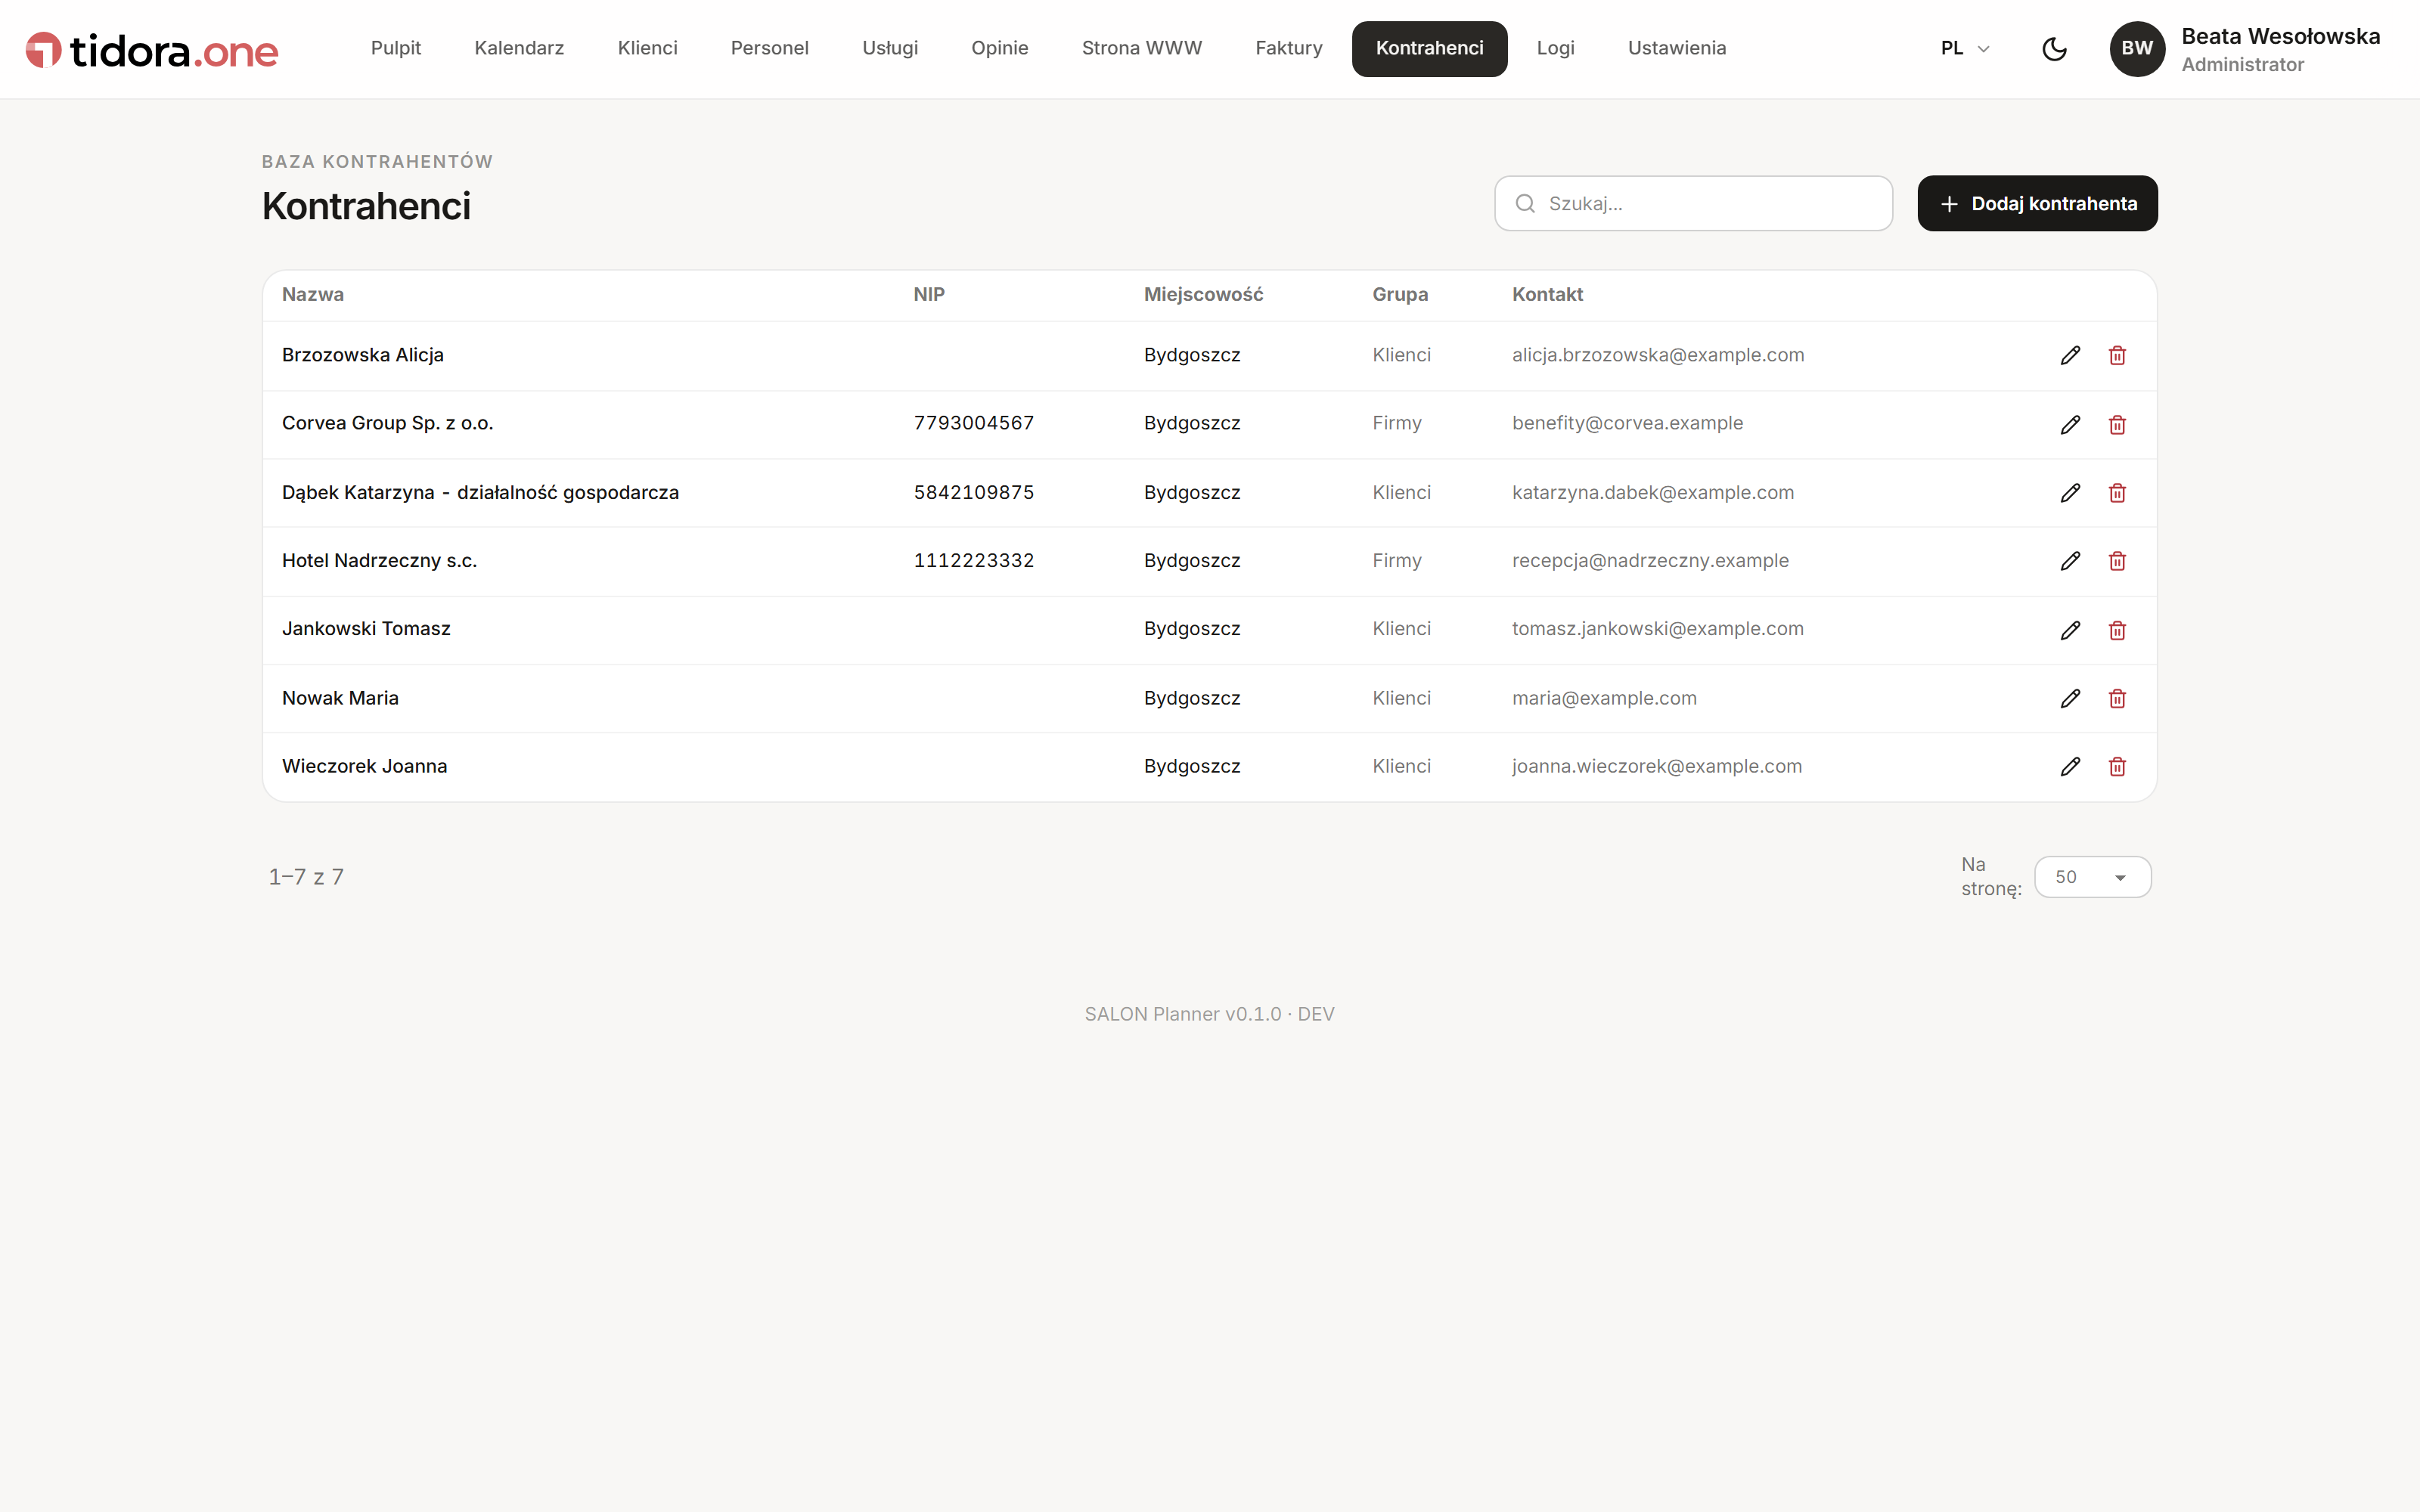Open the Logi section
Image resolution: width=2420 pixels, height=1512 pixels.
[x=1555, y=48]
